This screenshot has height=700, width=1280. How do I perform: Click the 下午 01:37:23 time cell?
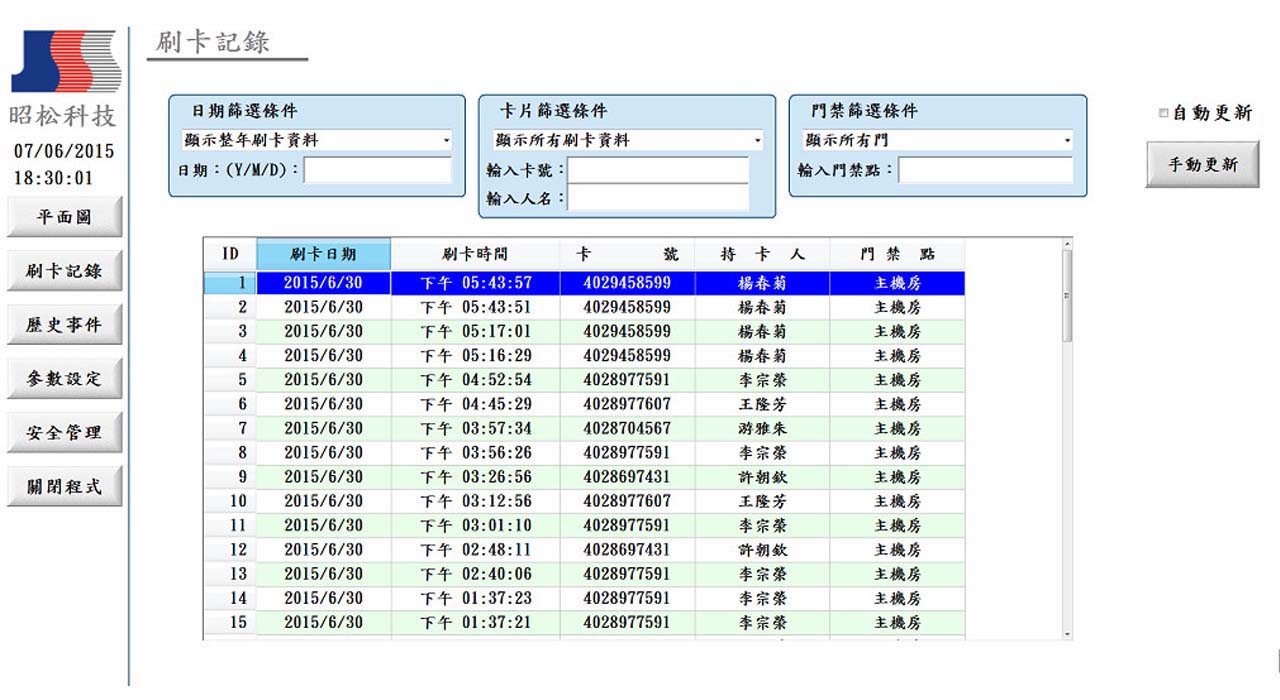pos(475,598)
